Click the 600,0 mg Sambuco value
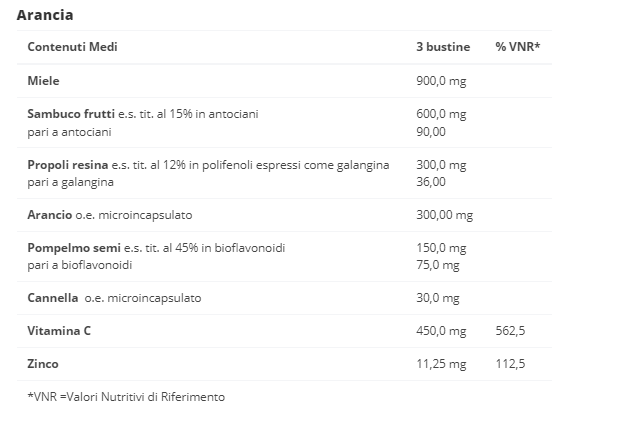 tap(441, 114)
